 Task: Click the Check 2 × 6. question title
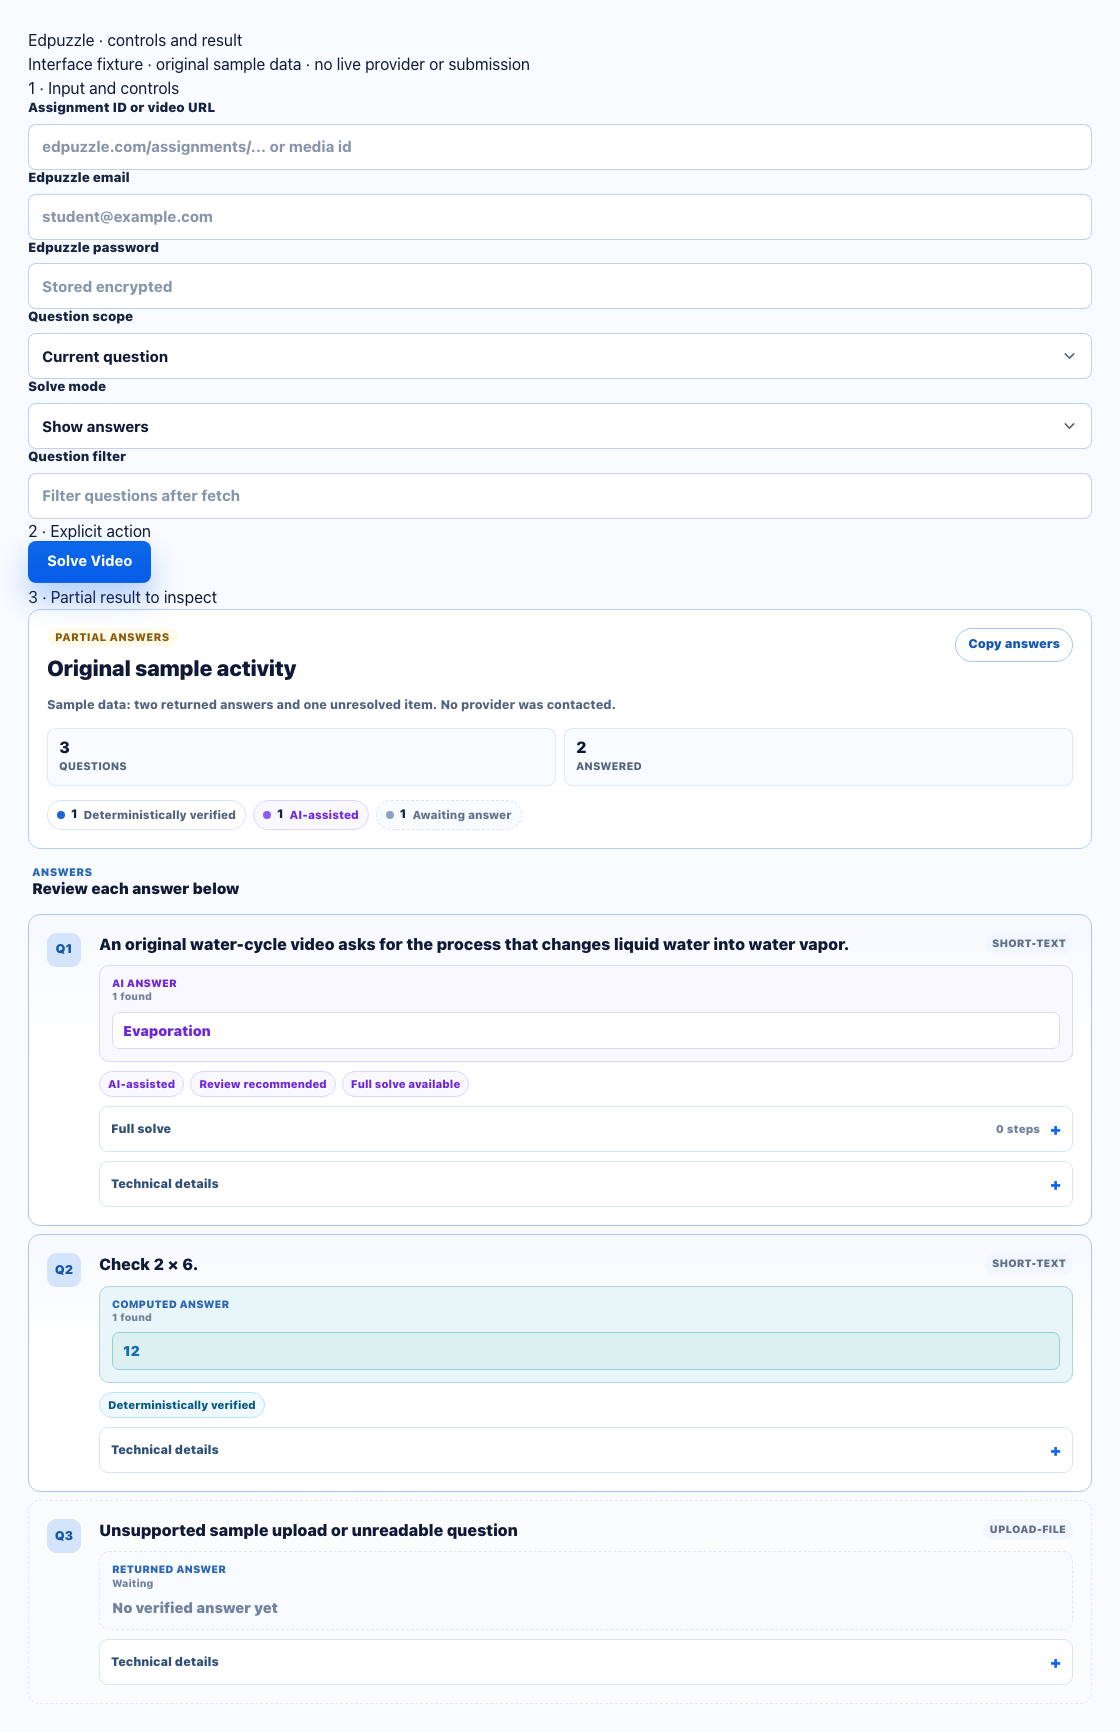(x=148, y=1265)
